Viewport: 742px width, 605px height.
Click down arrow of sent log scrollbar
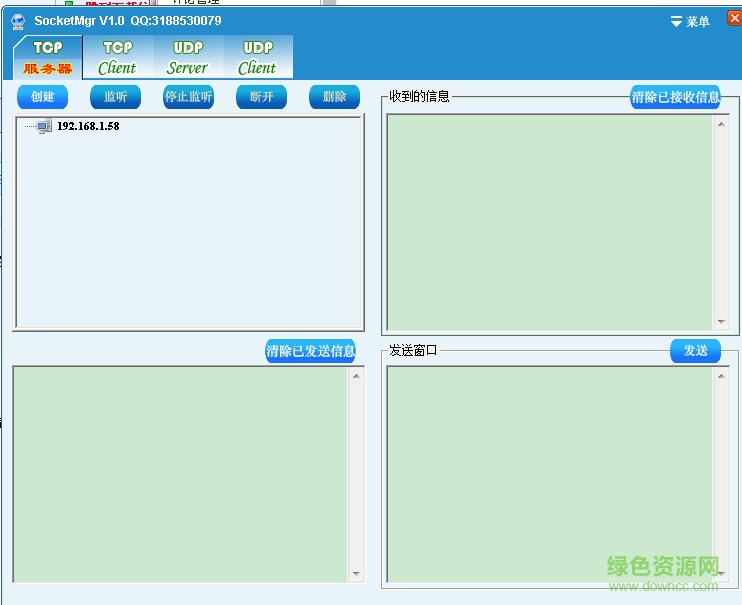[356, 574]
